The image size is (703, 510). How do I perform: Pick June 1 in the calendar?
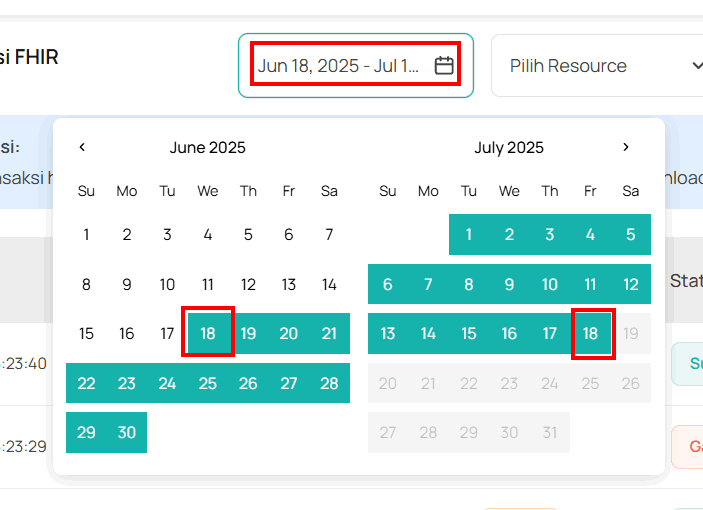pos(86,235)
